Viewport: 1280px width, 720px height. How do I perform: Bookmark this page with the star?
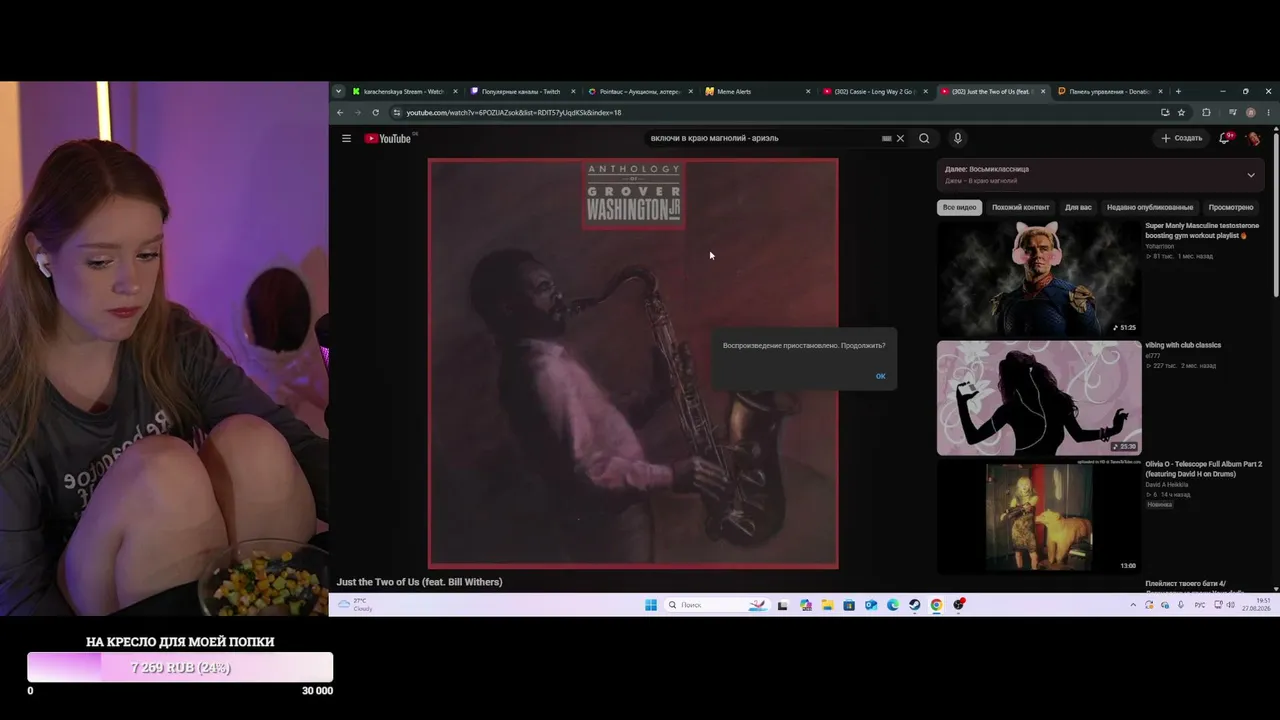1181,112
